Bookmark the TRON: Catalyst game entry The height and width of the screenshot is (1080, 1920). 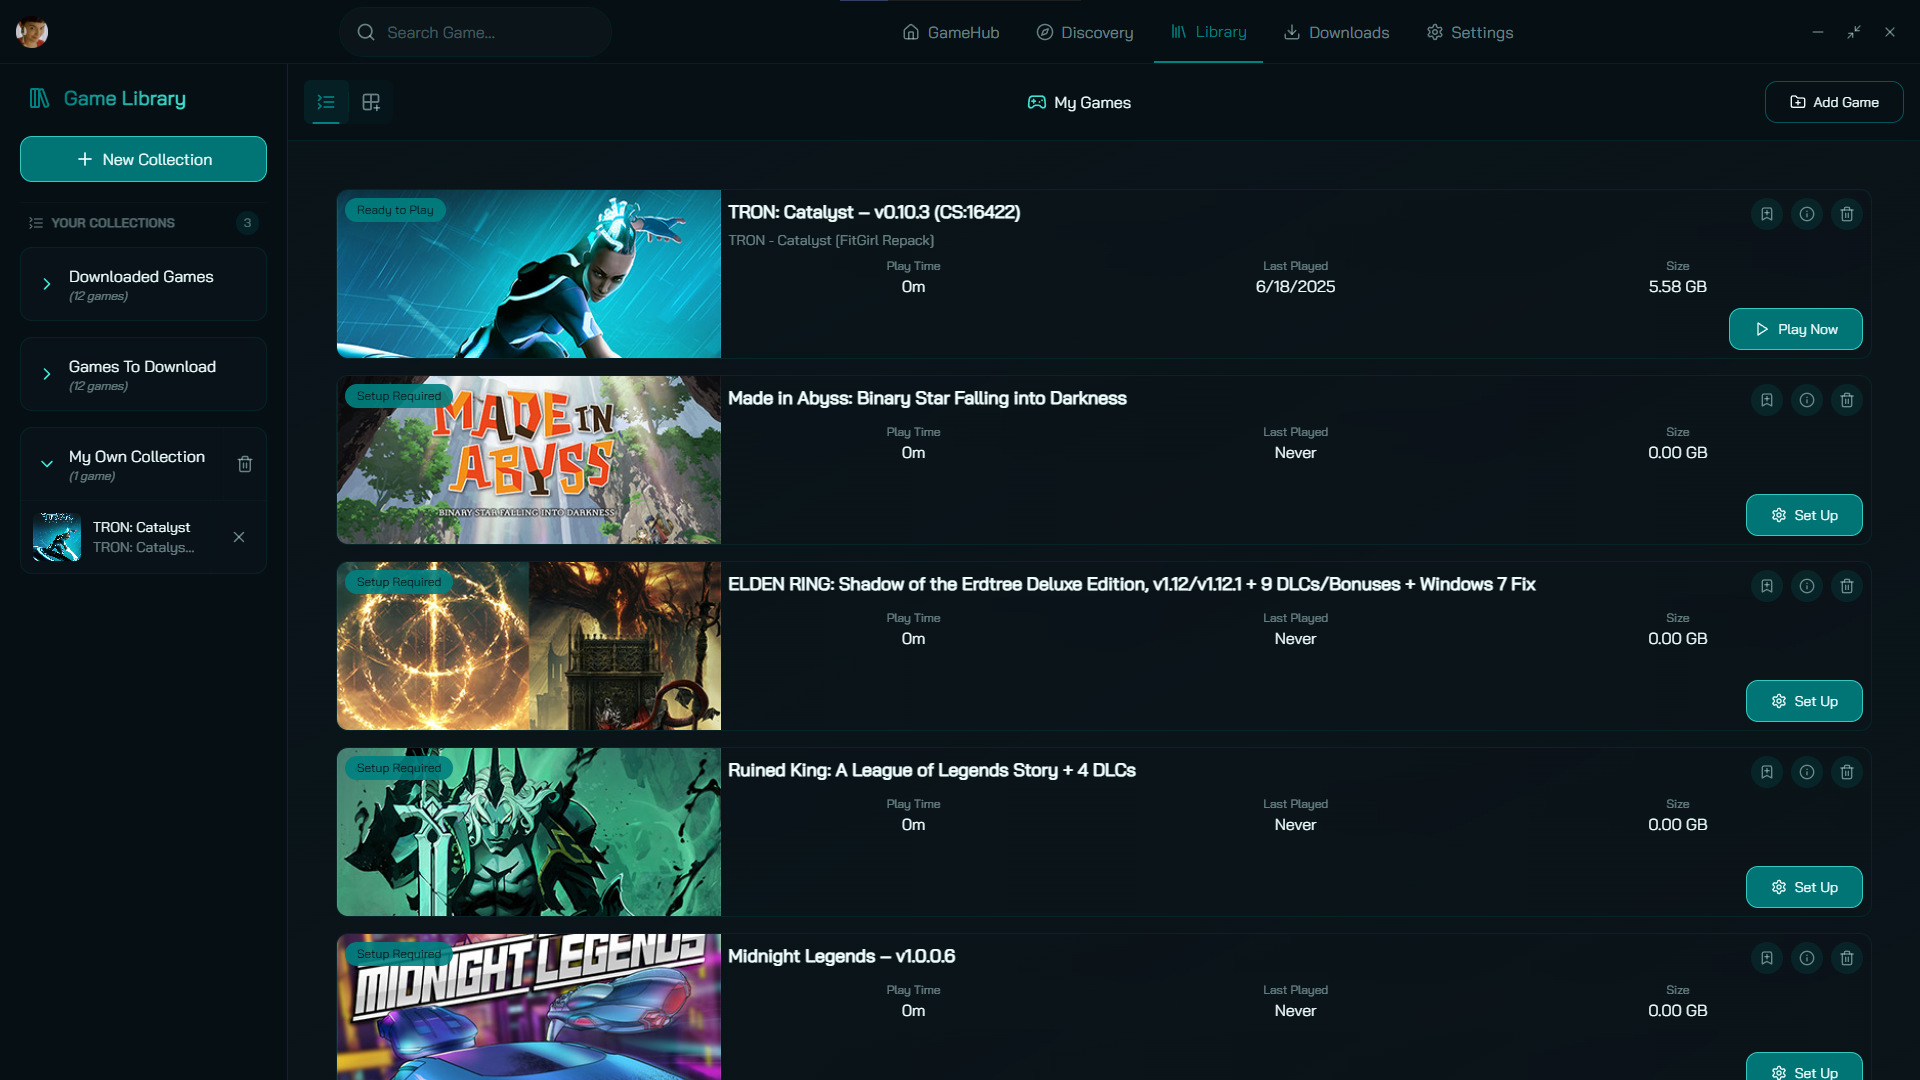[1767, 214]
